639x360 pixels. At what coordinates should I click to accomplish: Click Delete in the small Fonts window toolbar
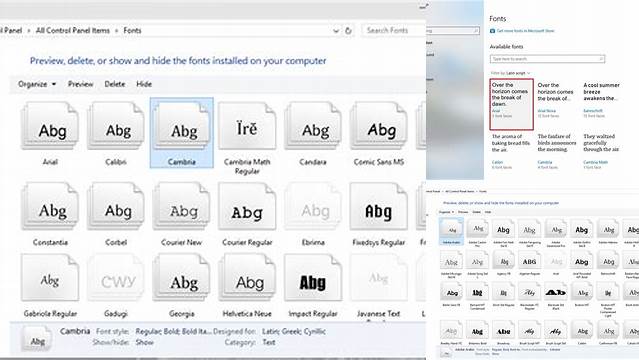[476, 212]
